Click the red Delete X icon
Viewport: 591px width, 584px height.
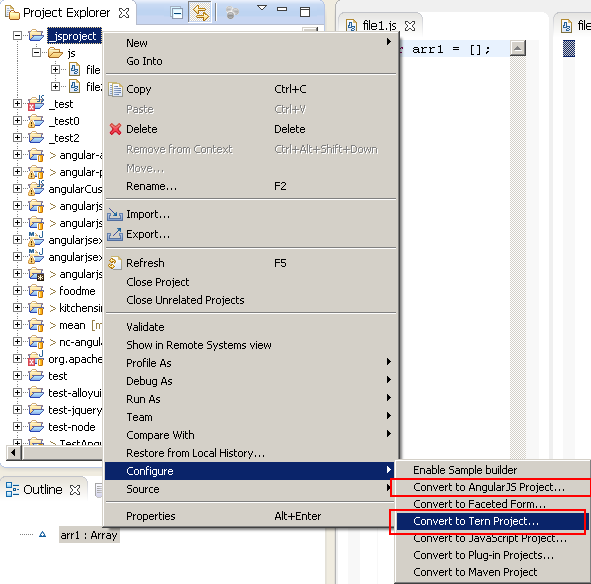tap(115, 129)
